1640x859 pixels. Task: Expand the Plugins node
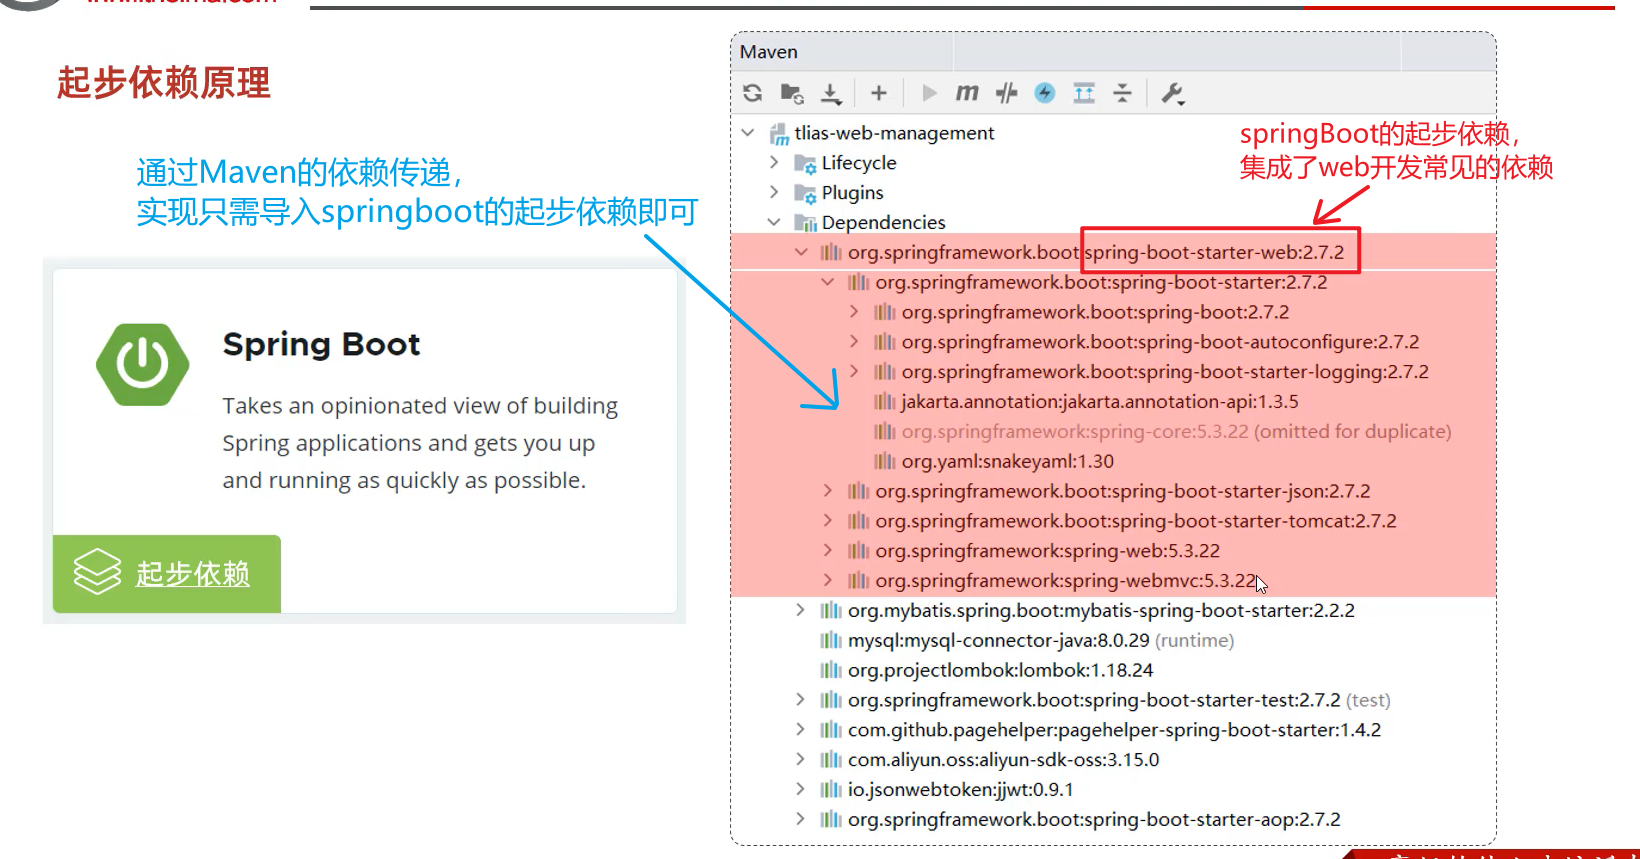(774, 192)
